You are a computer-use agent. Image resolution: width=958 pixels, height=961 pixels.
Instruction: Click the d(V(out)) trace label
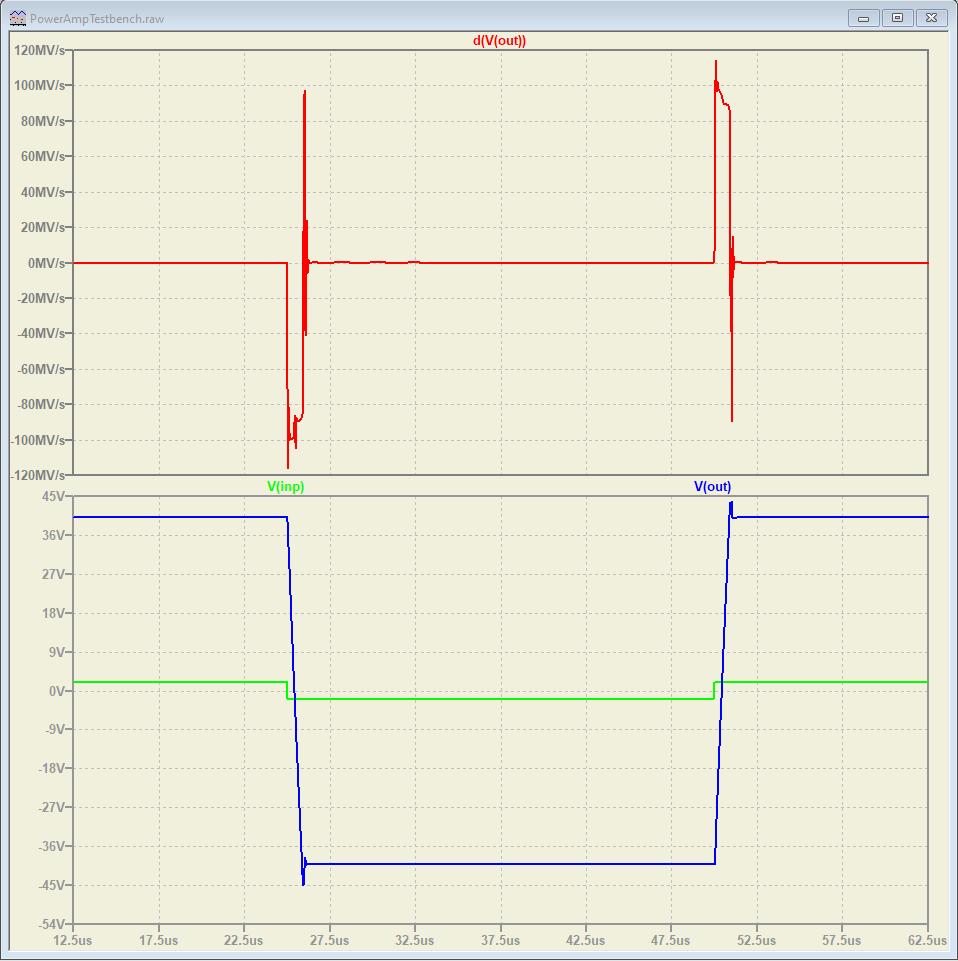pyautogui.click(x=499, y=40)
